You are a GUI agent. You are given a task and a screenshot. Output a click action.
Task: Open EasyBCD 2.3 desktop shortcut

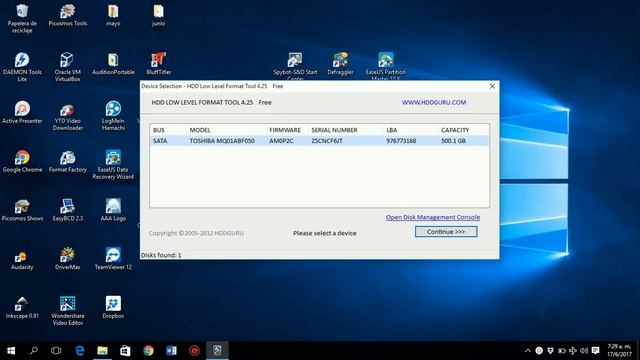68,210
